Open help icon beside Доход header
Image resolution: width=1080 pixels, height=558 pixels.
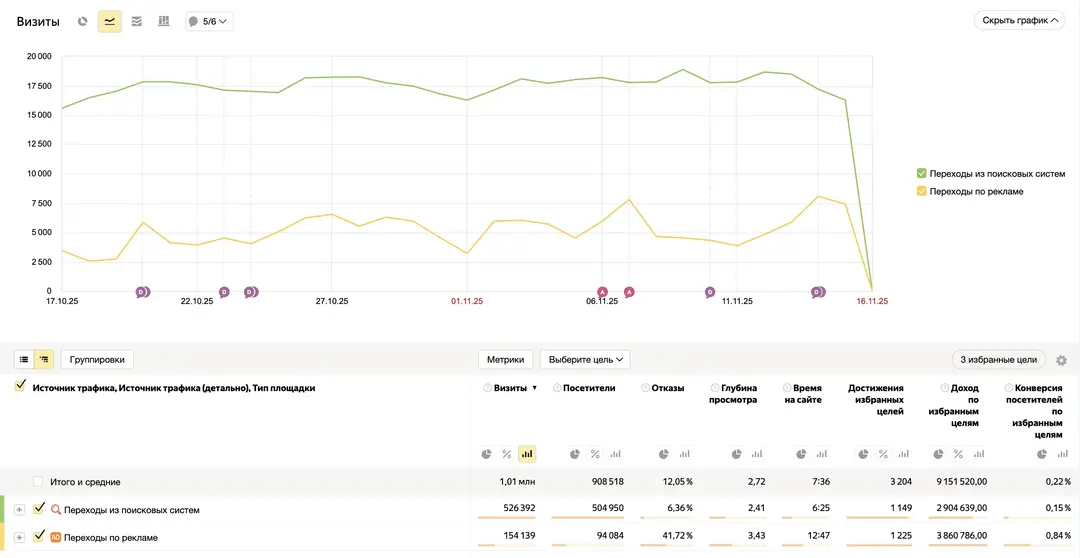[x=946, y=388]
